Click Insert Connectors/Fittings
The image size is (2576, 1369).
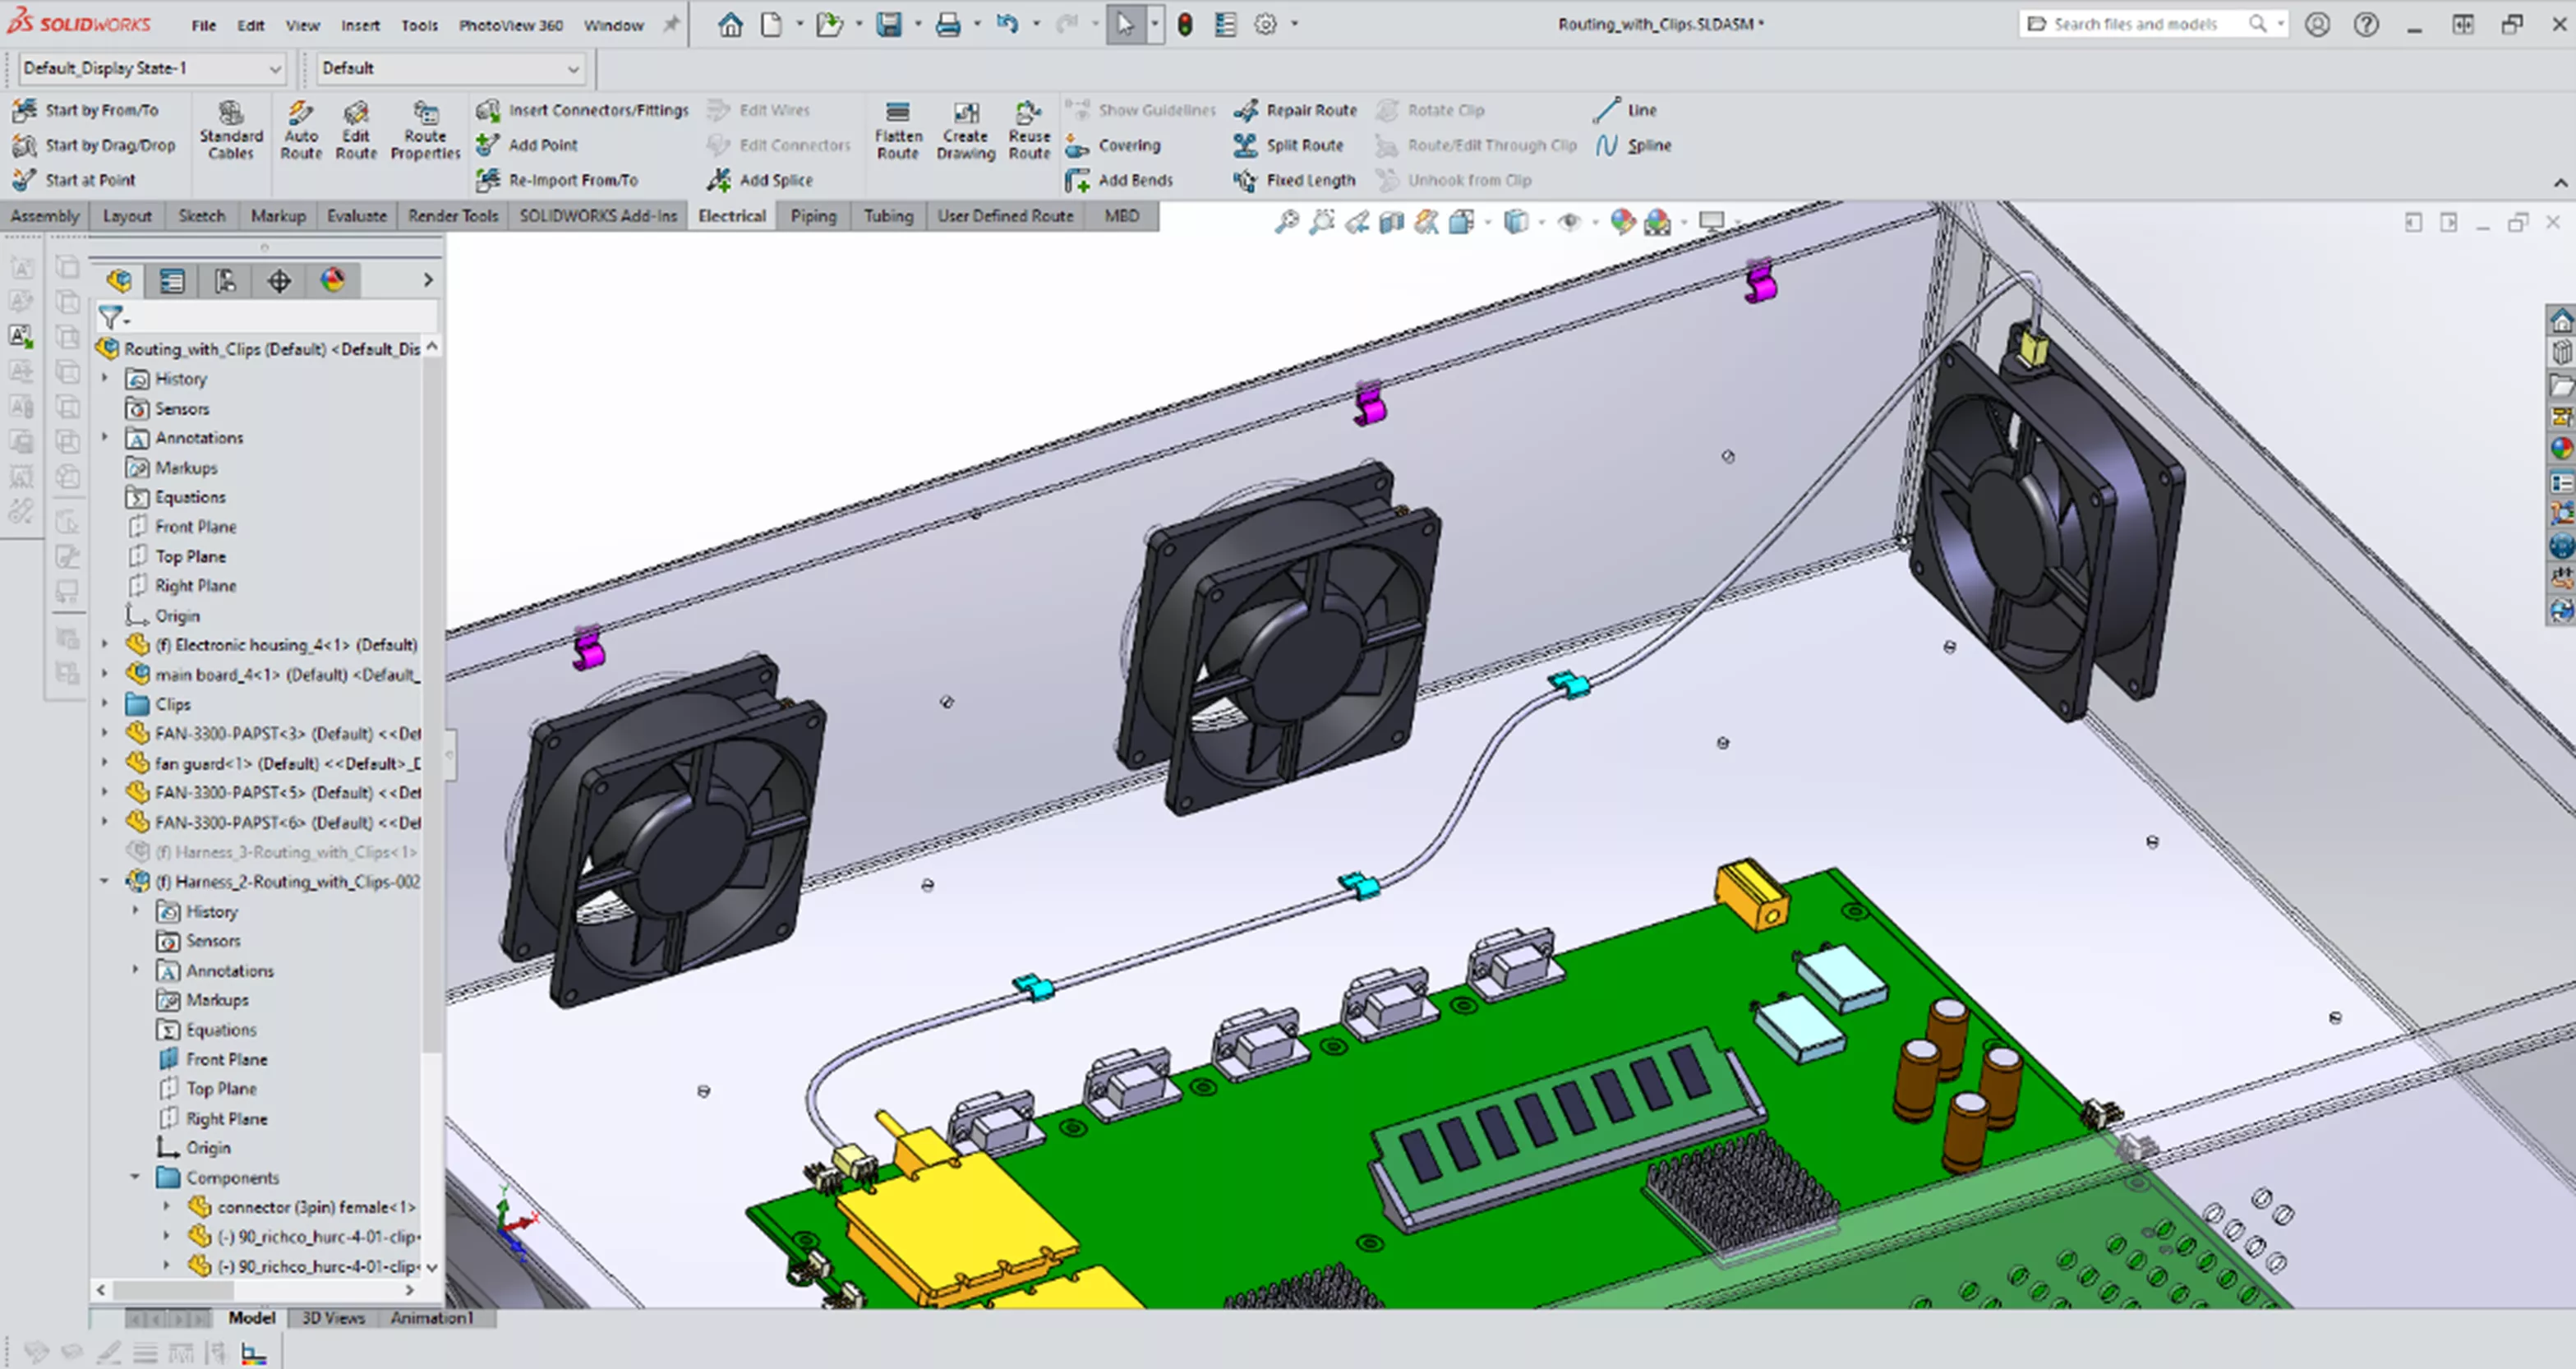point(582,110)
